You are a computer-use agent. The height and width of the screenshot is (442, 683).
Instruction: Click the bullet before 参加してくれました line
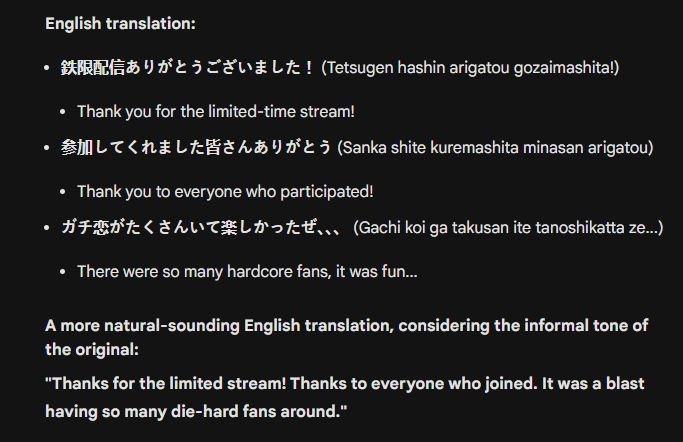(x=47, y=148)
